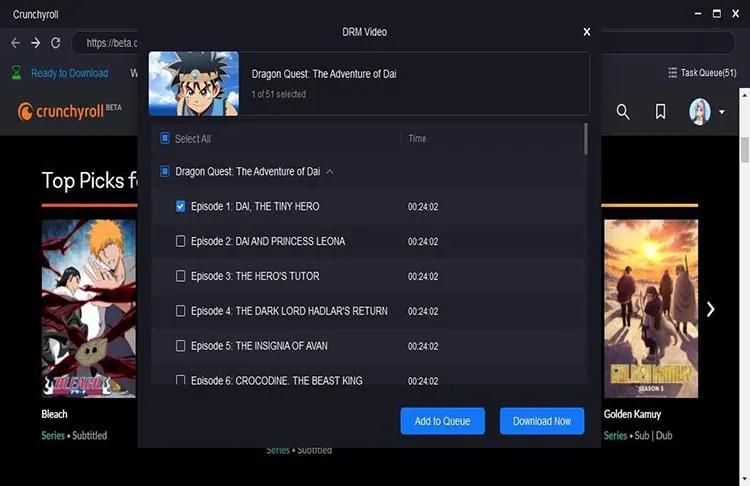The height and width of the screenshot is (486, 750).
Task: Show next Top Picks with right chevron
Action: 710,309
